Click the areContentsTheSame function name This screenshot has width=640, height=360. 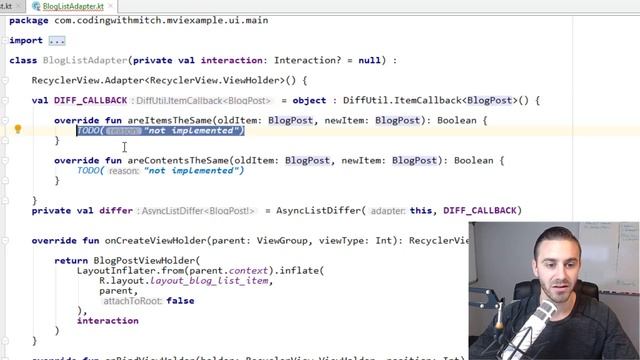178,160
